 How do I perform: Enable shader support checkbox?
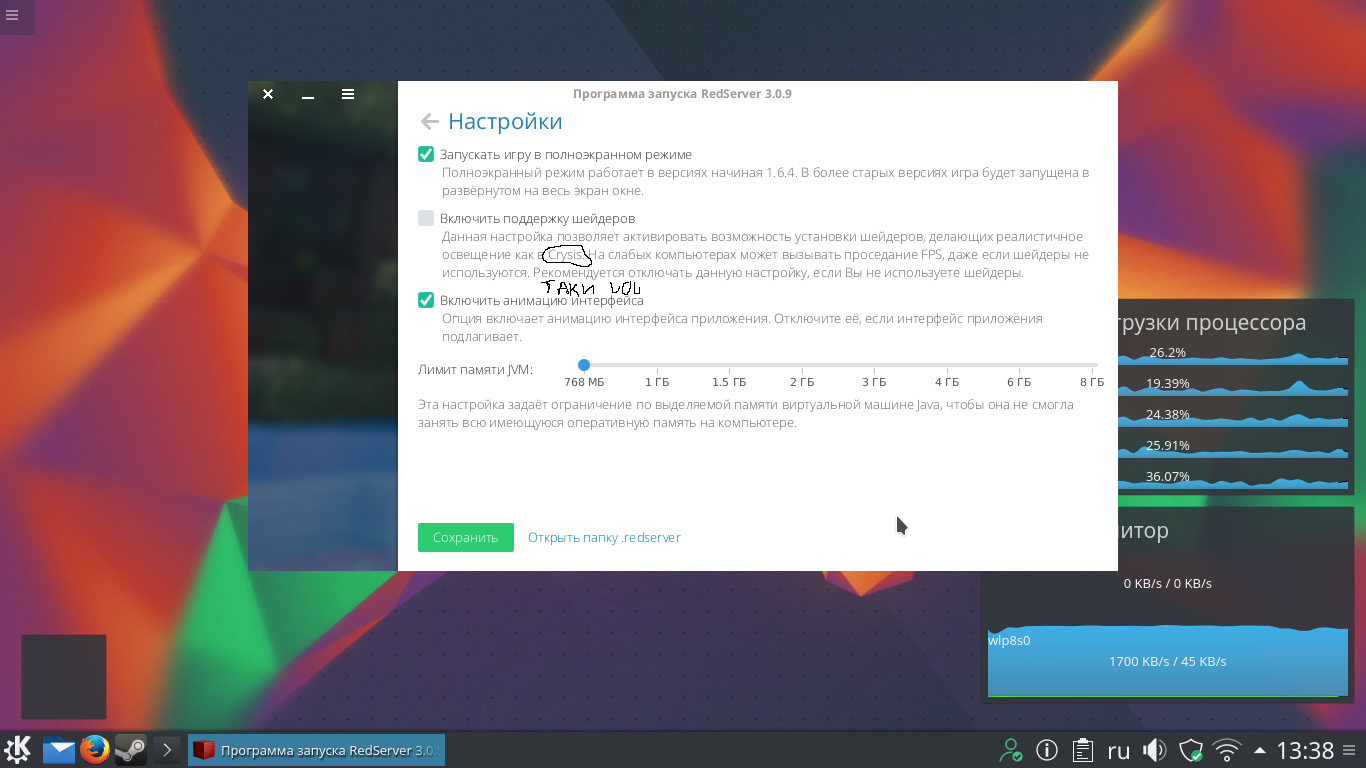click(x=426, y=218)
